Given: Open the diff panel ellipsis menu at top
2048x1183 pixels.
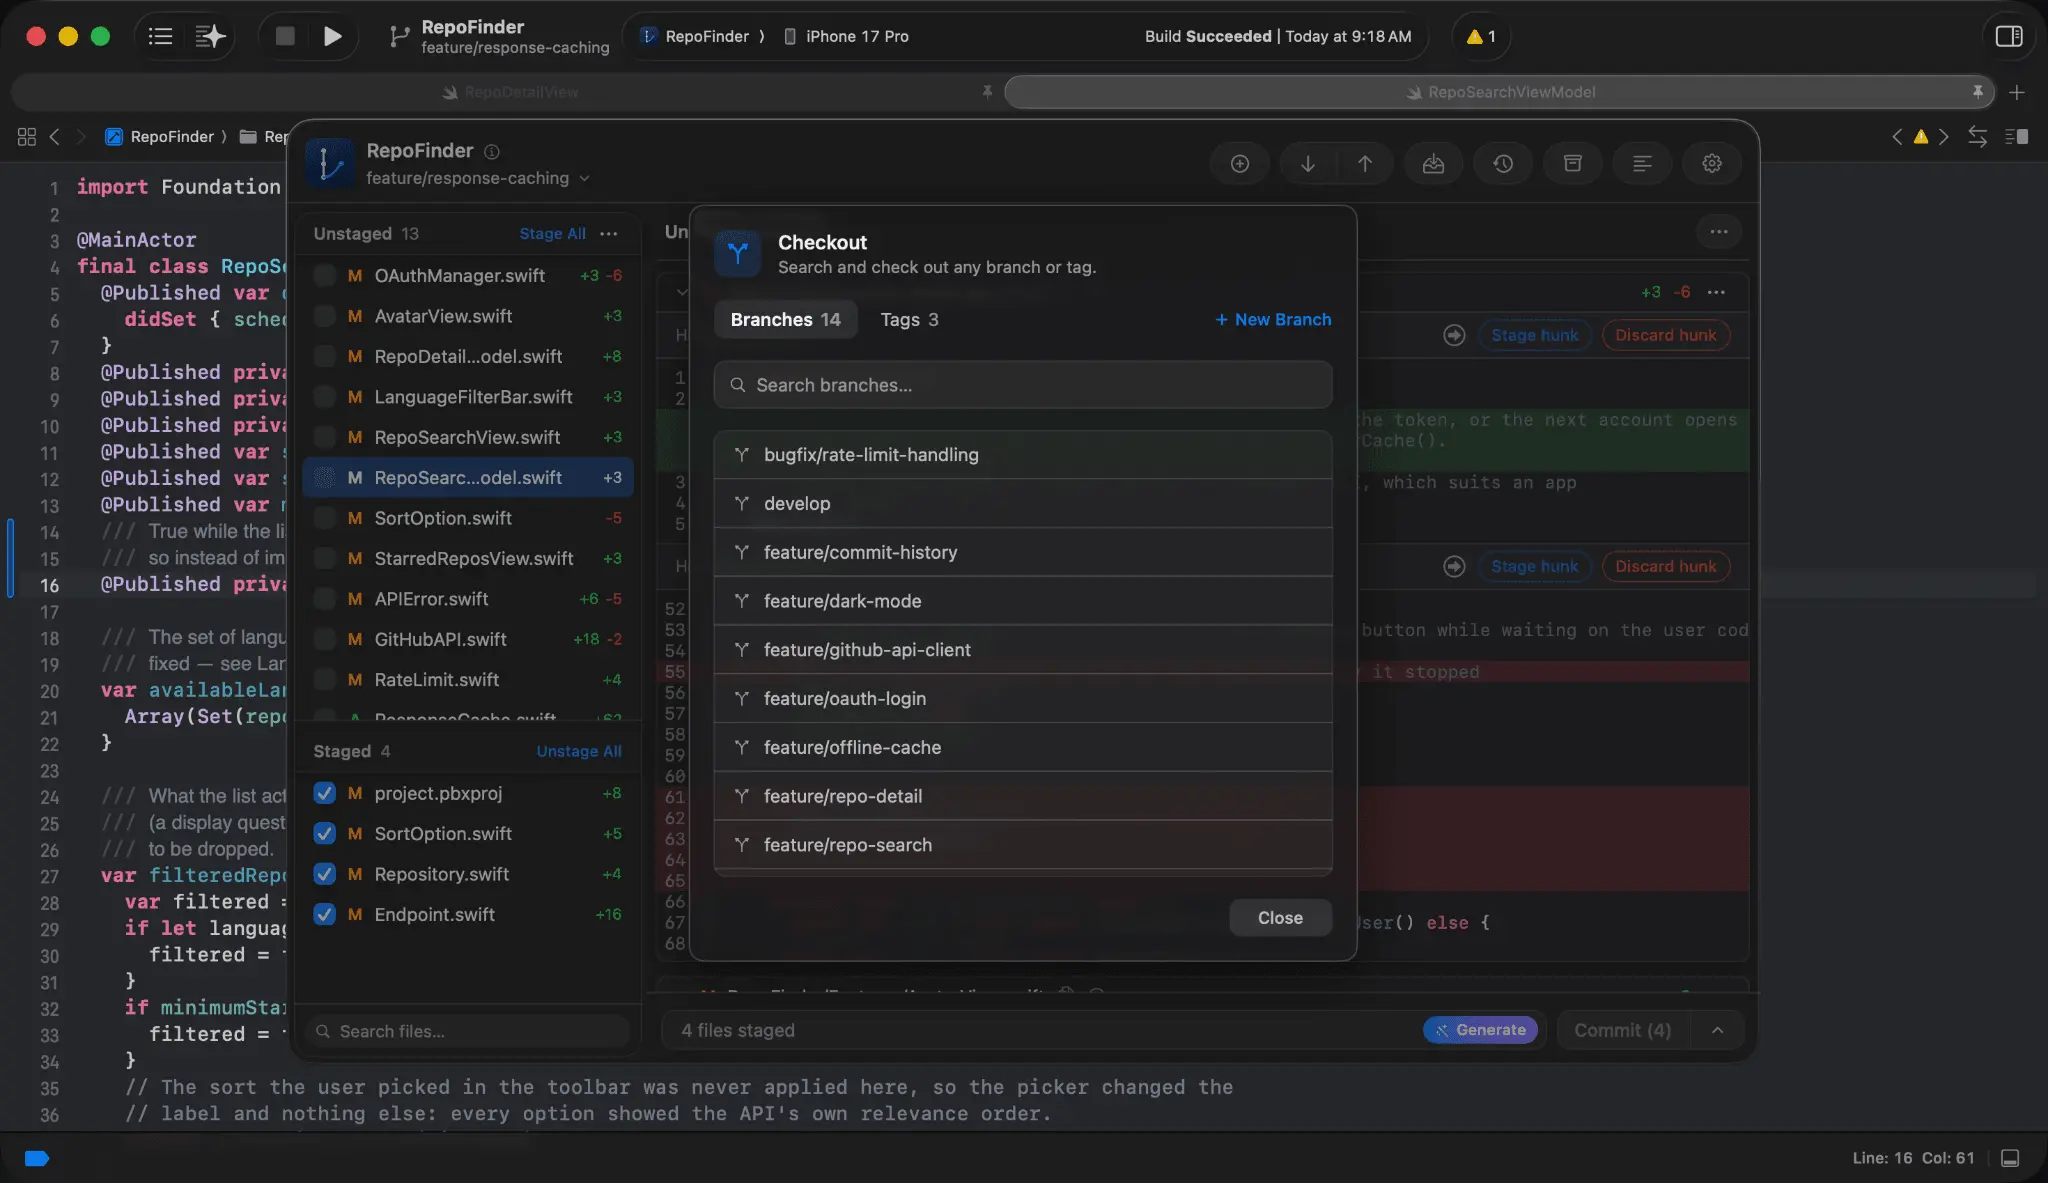Looking at the screenshot, I should tap(1719, 232).
